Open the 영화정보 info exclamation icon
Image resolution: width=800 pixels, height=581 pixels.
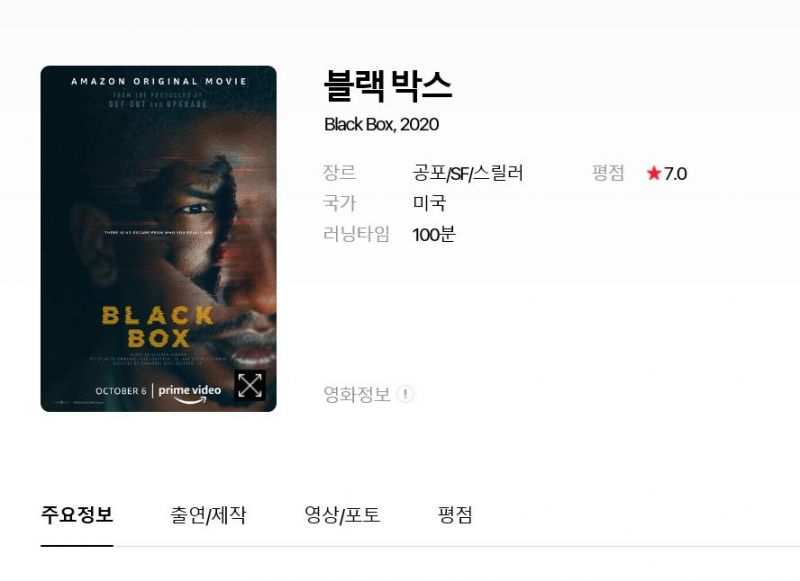coord(406,394)
